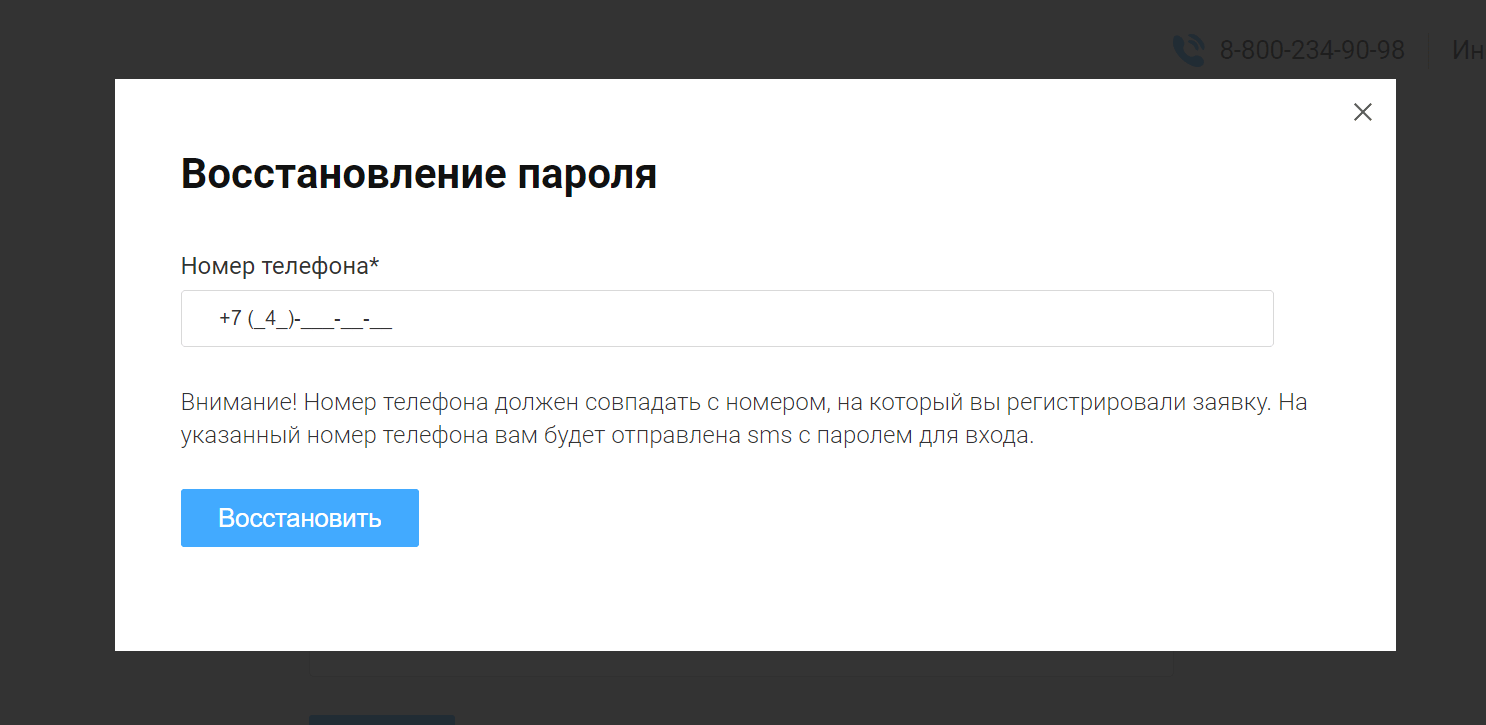
Task: Click the phone handset icon in header
Action: point(1188,51)
